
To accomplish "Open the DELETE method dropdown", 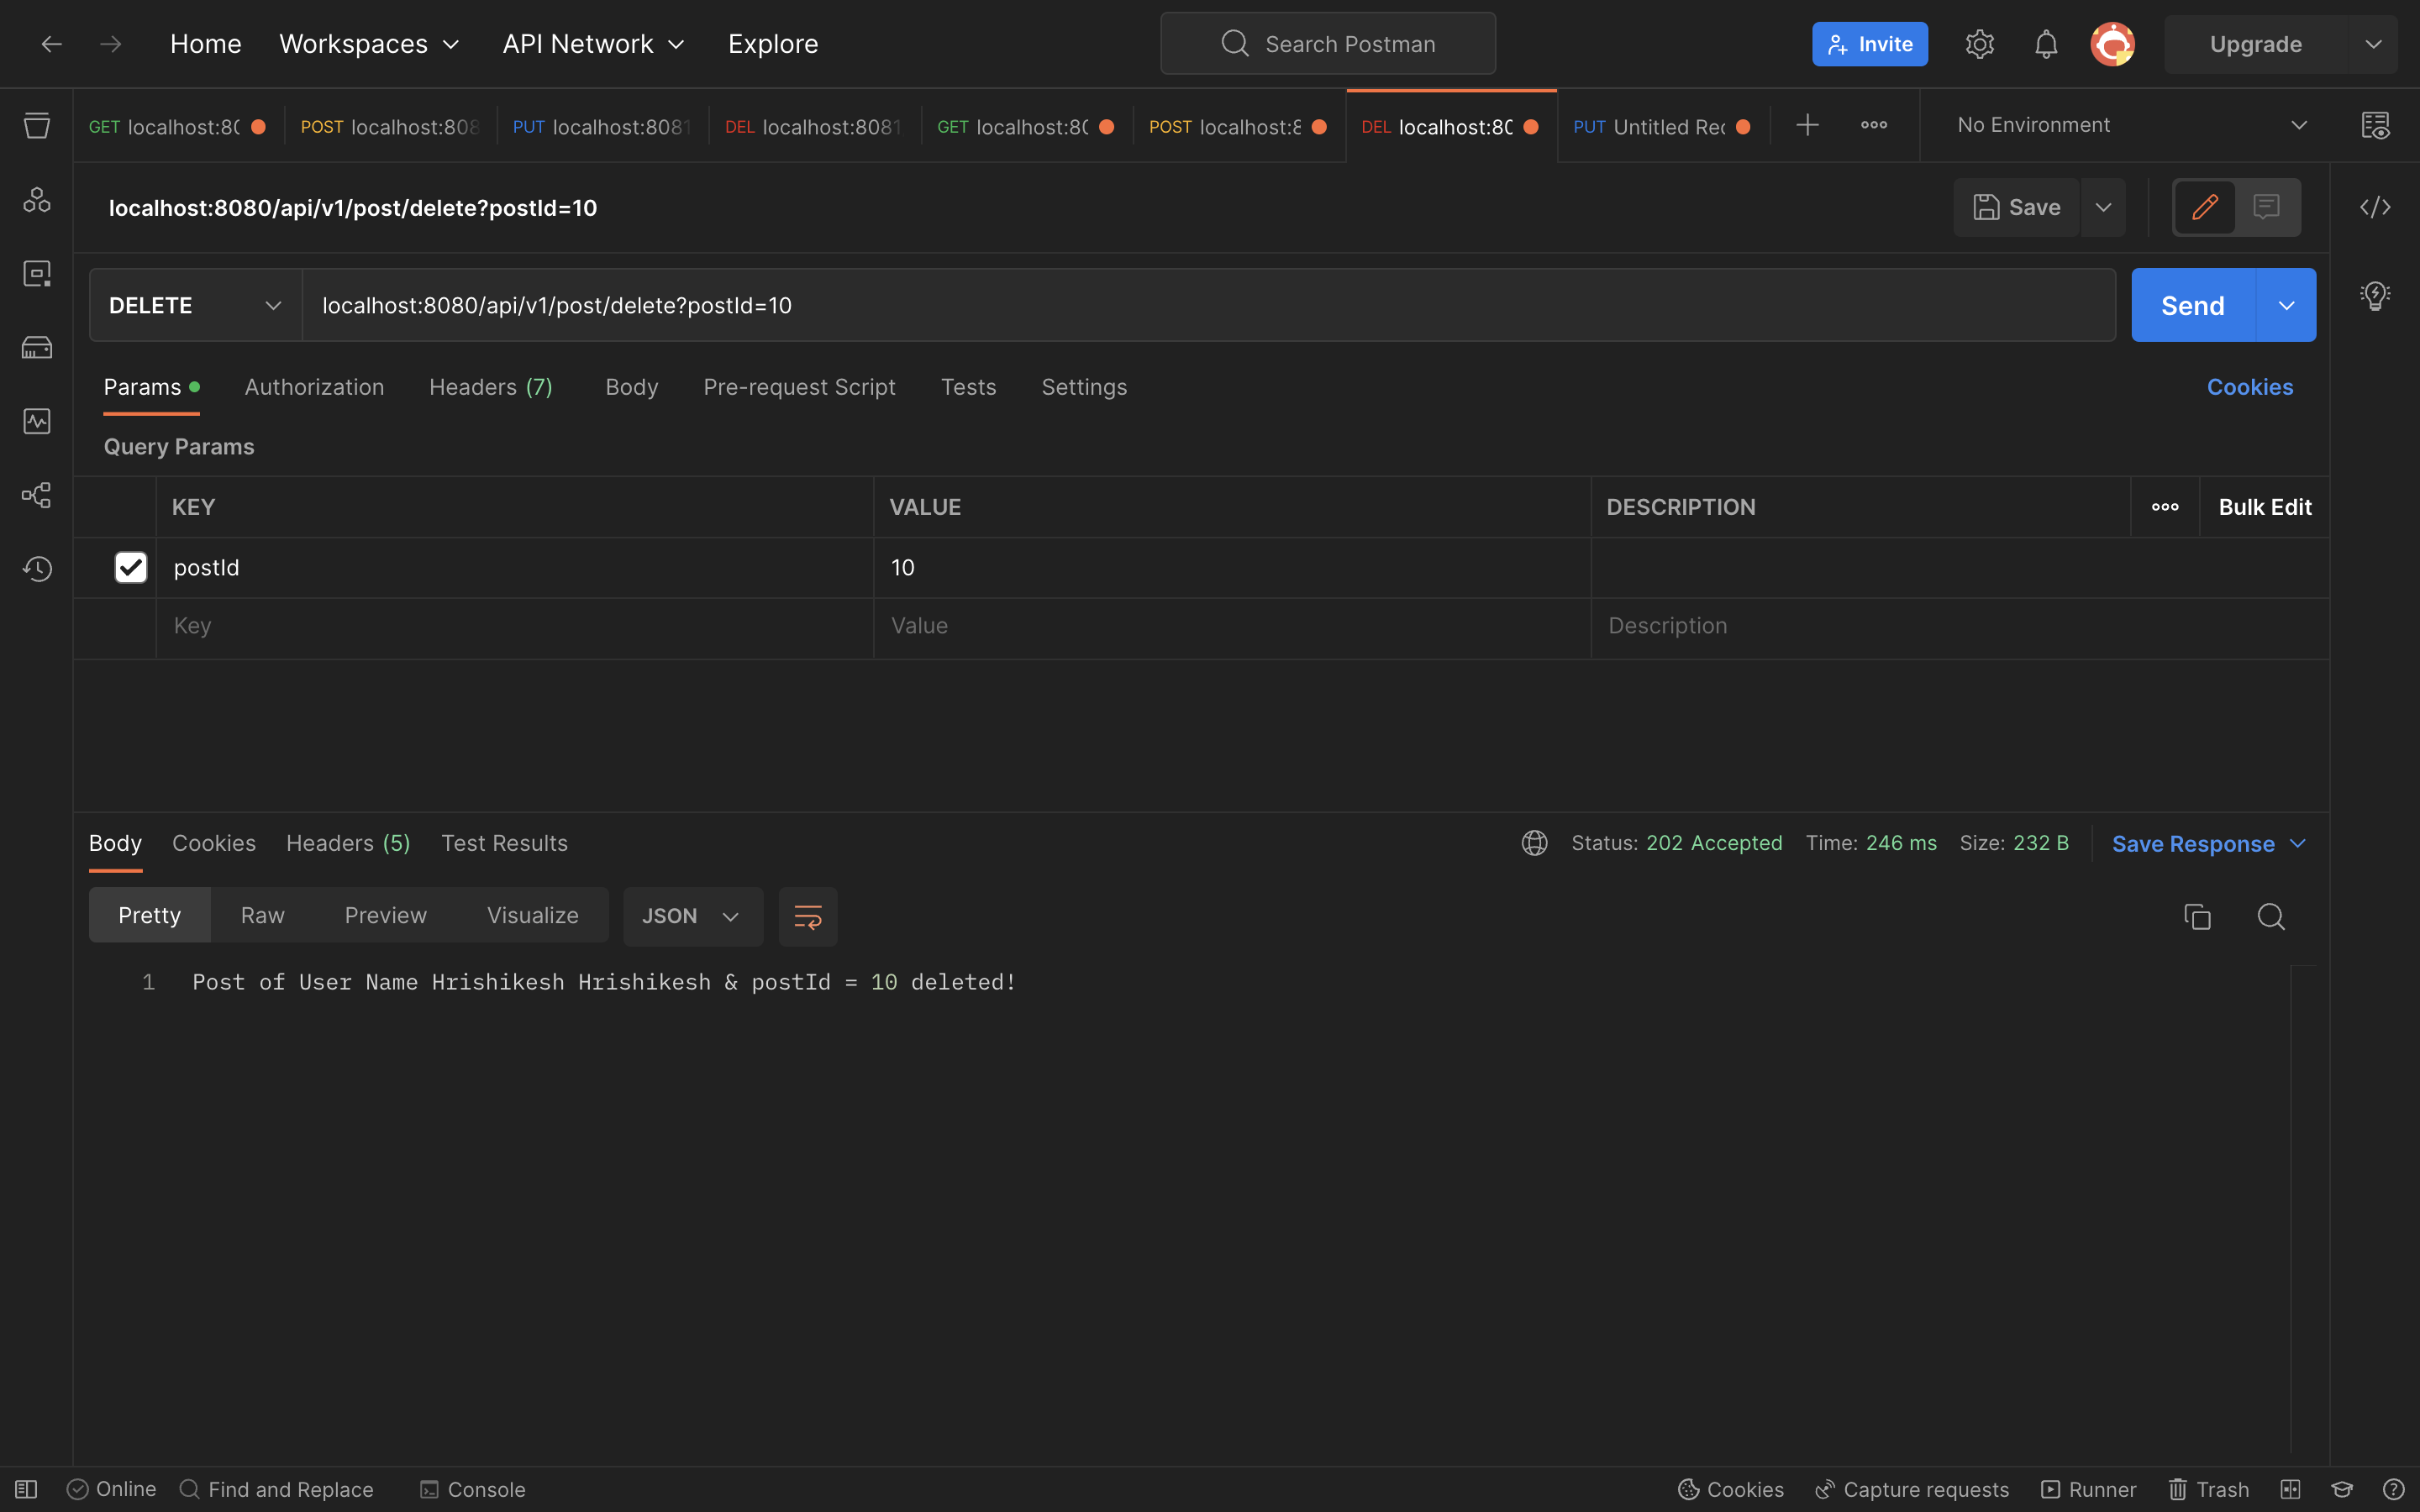I will tap(195, 305).
